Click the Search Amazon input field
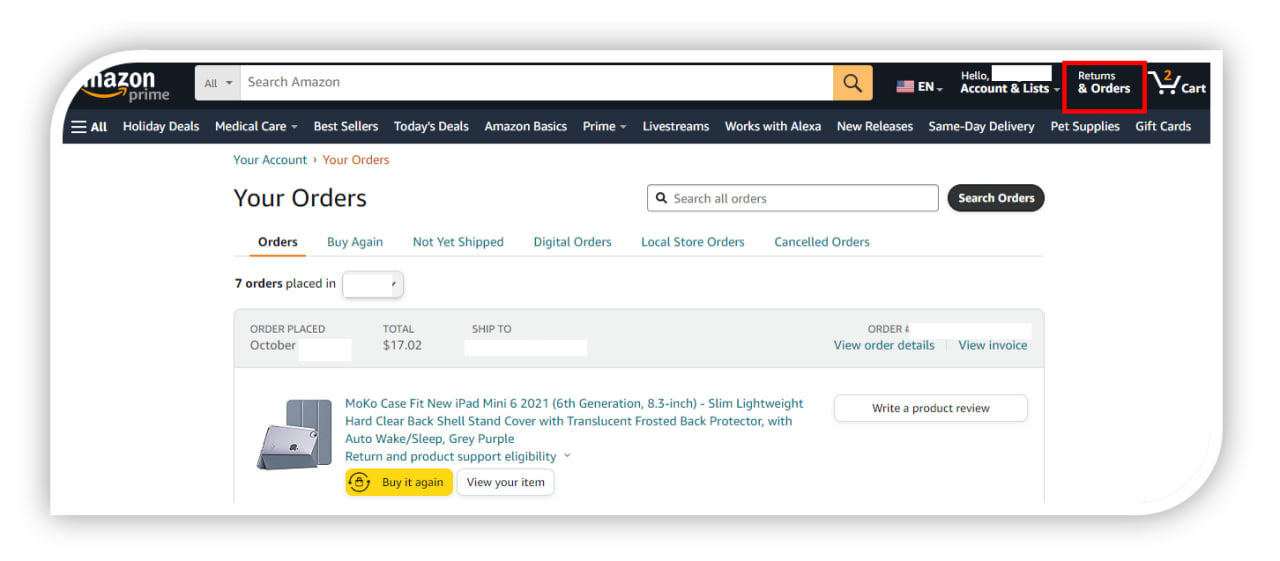 pyautogui.click(x=537, y=83)
